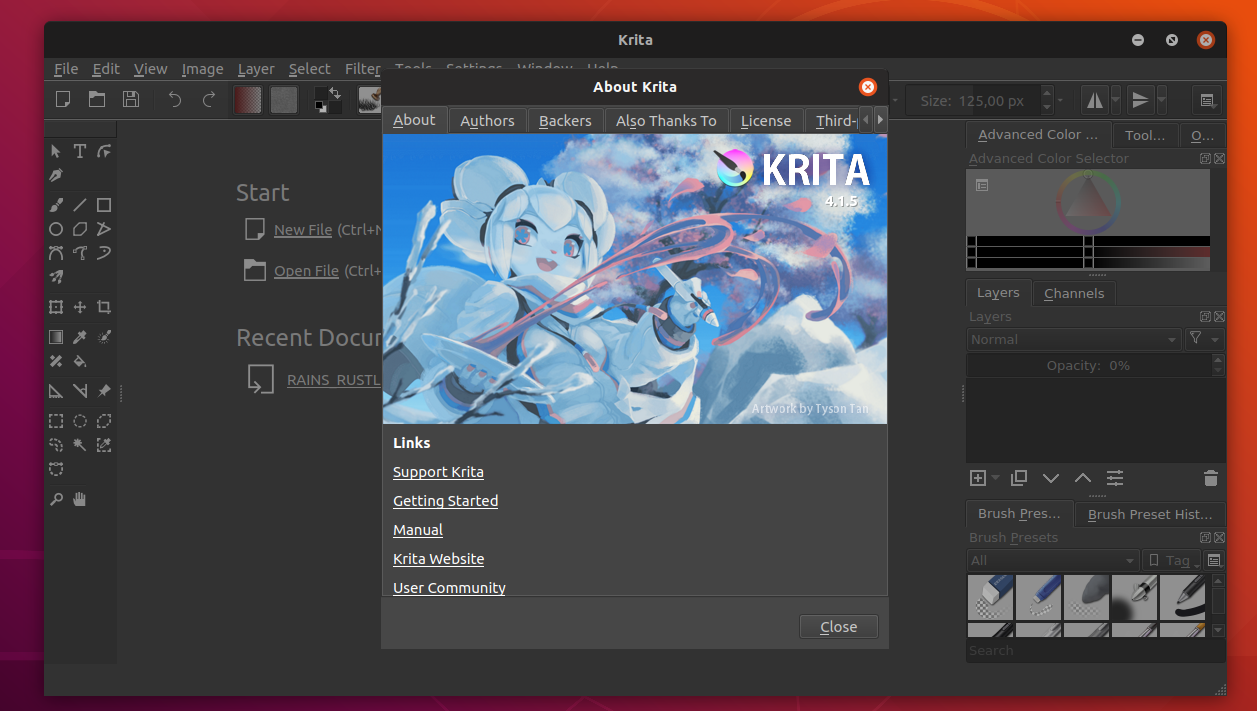1257x711 pixels.
Task: Select the Bezier Curve tool
Action: click(56, 253)
